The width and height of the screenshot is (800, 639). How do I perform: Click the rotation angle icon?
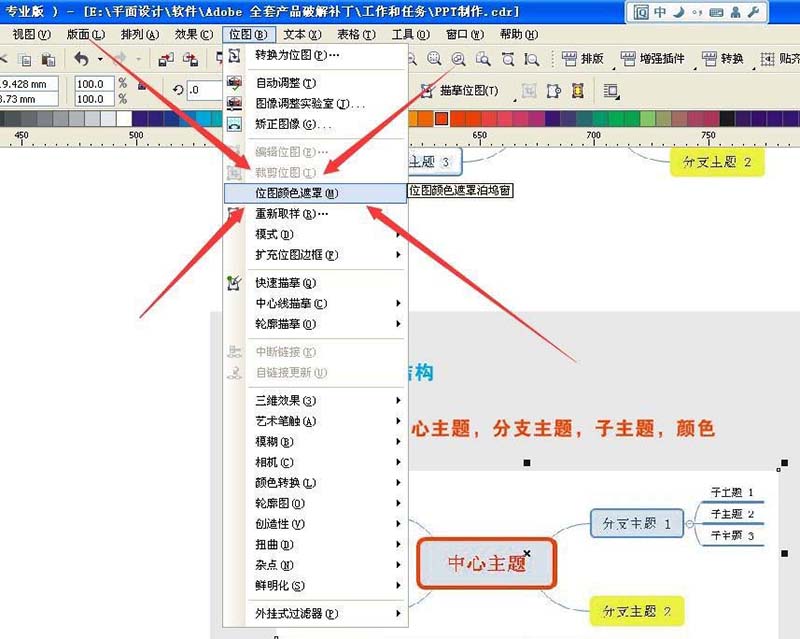coord(178,90)
